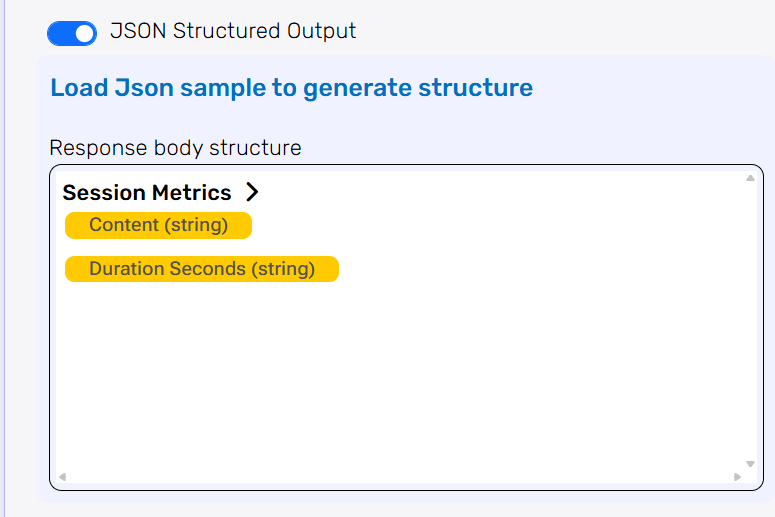Click the horizontal scrollbar track of structure box
This screenshot has height=517, width=775.
[x=400, y=476]
